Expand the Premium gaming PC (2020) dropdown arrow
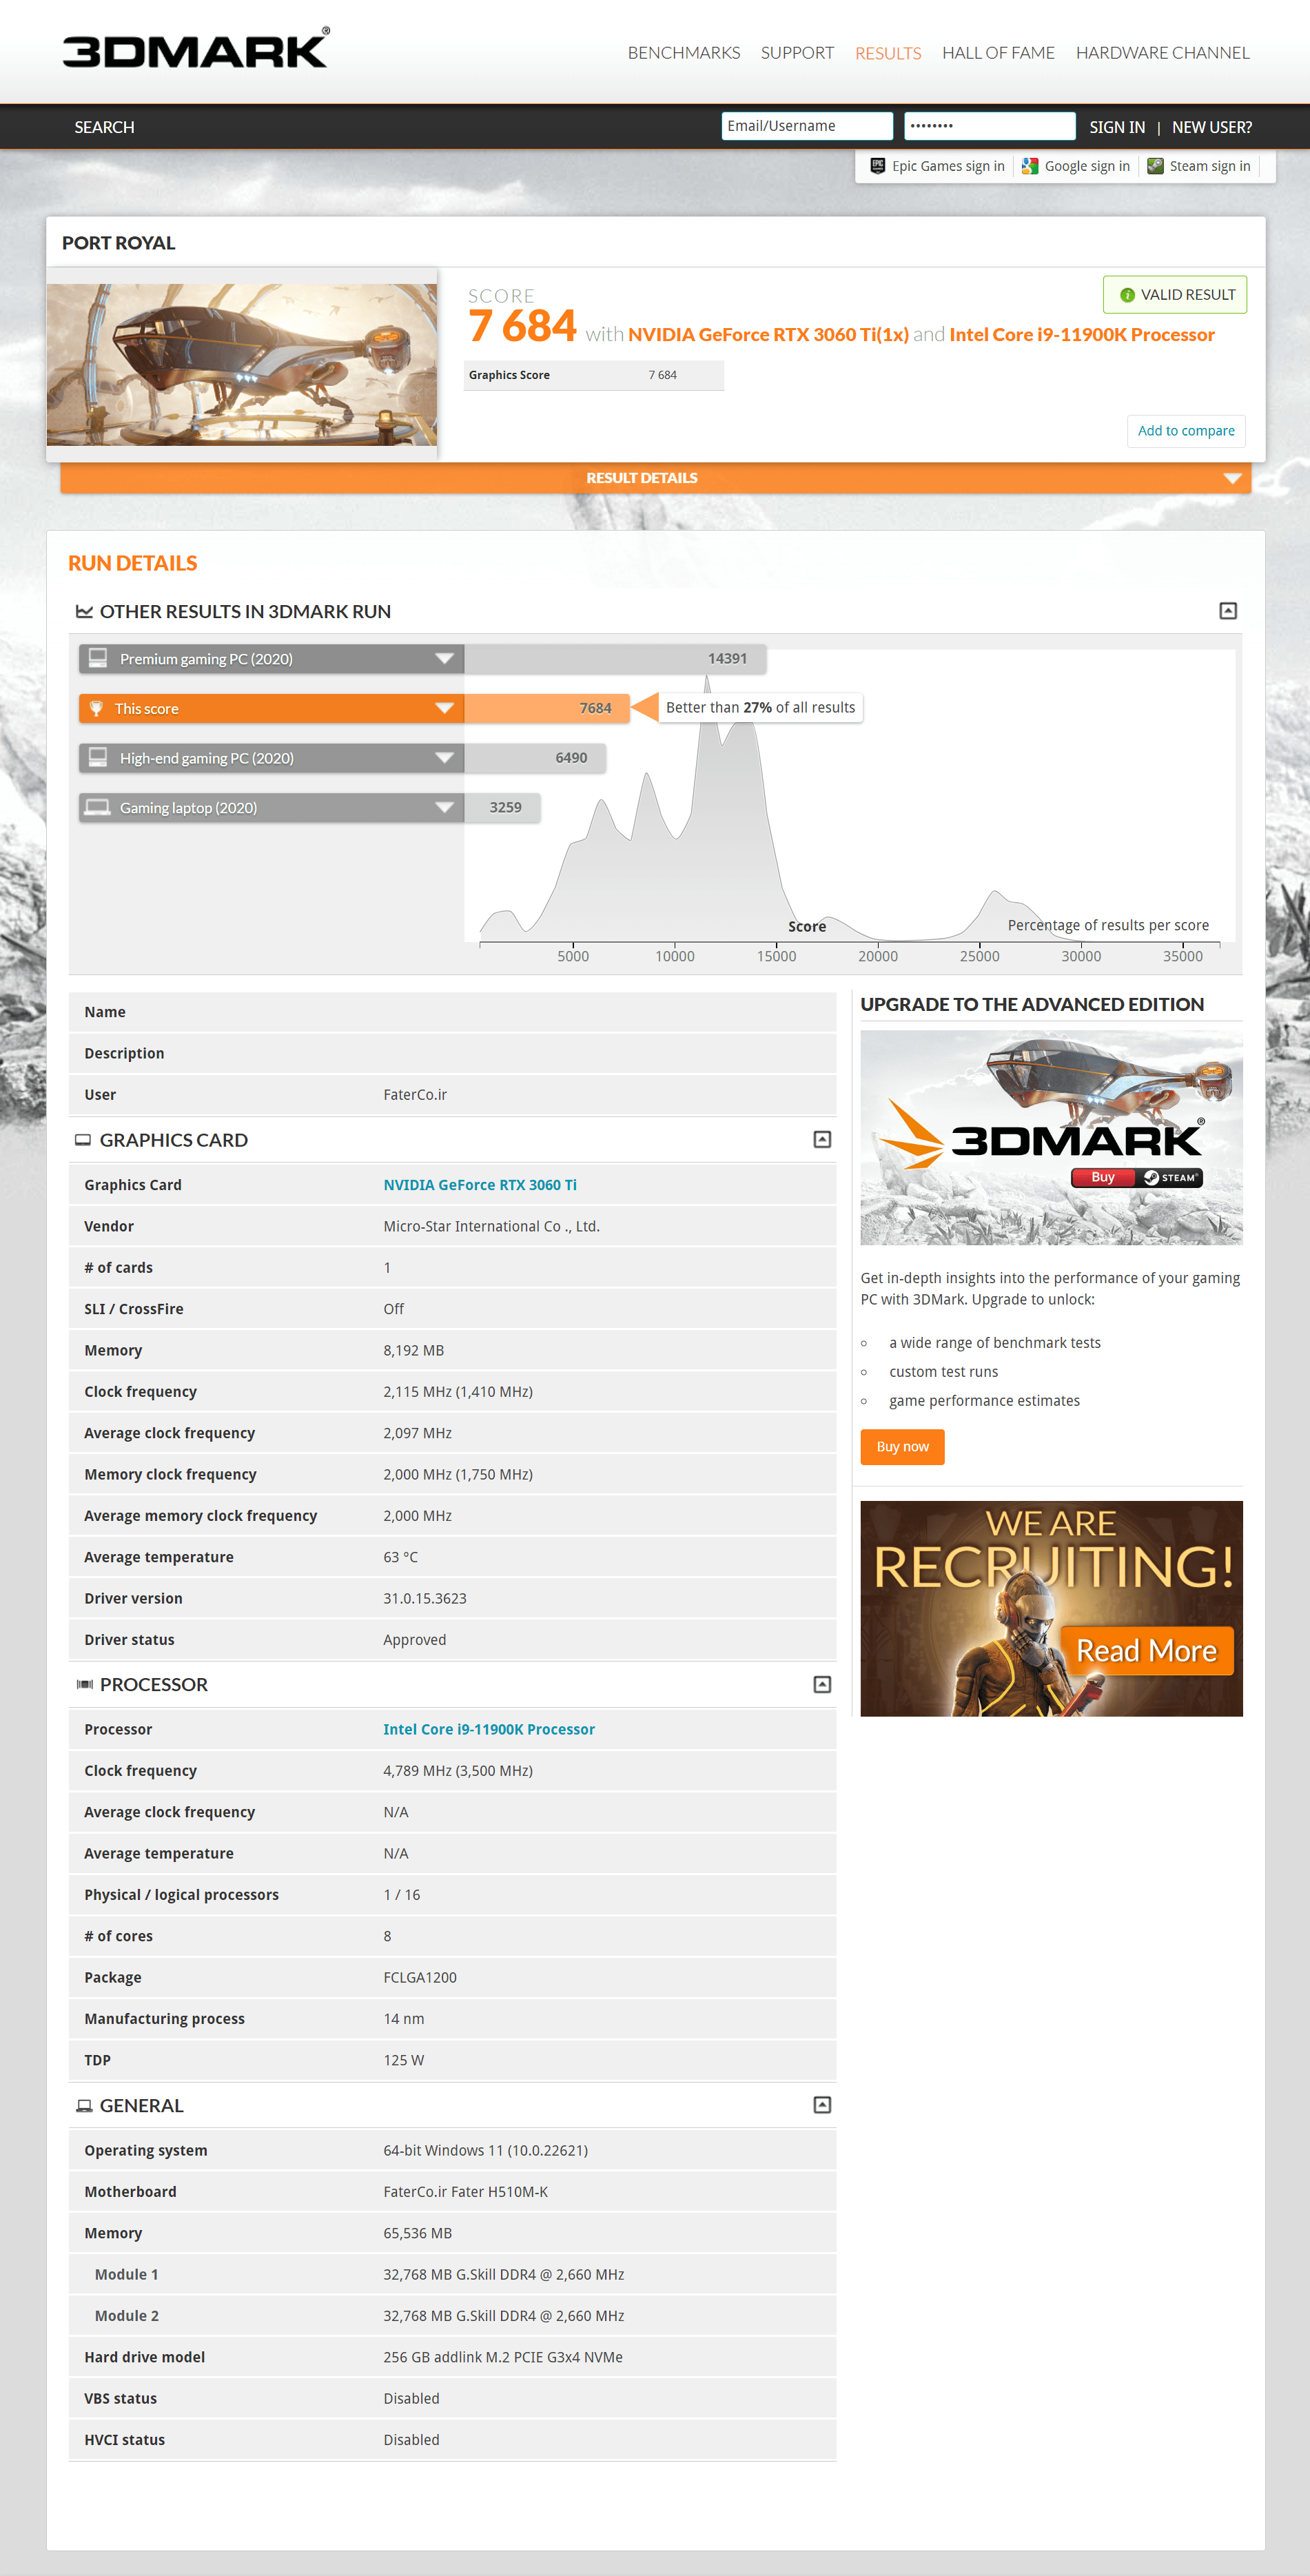The height and width of the screenshot is (2576, 1310). pyautogui.click(x=444, y=658)
